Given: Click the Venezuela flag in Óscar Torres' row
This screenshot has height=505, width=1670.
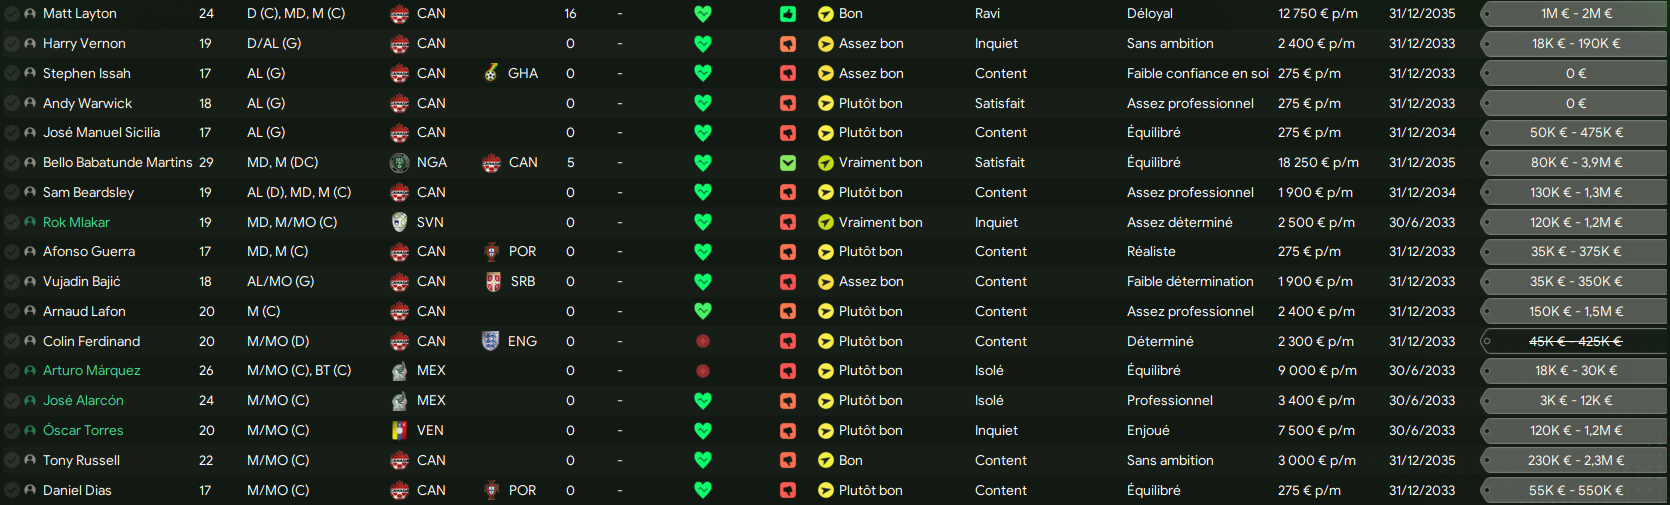Looking at the screenshot, I should [x=399, y=431].
